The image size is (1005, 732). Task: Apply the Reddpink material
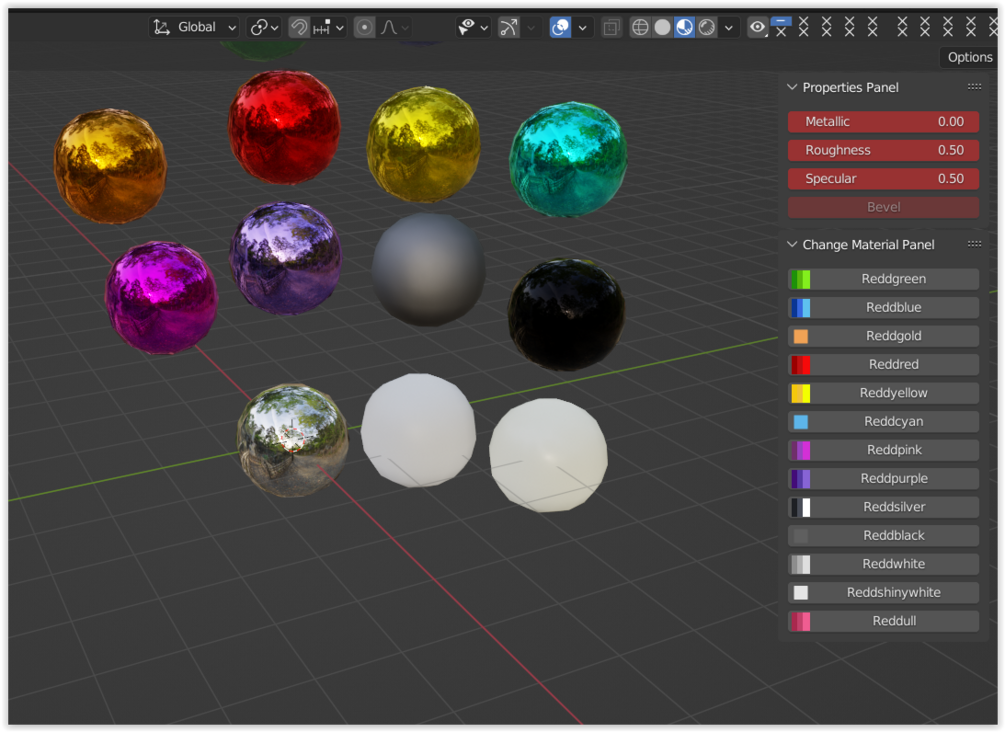[883, 450]
